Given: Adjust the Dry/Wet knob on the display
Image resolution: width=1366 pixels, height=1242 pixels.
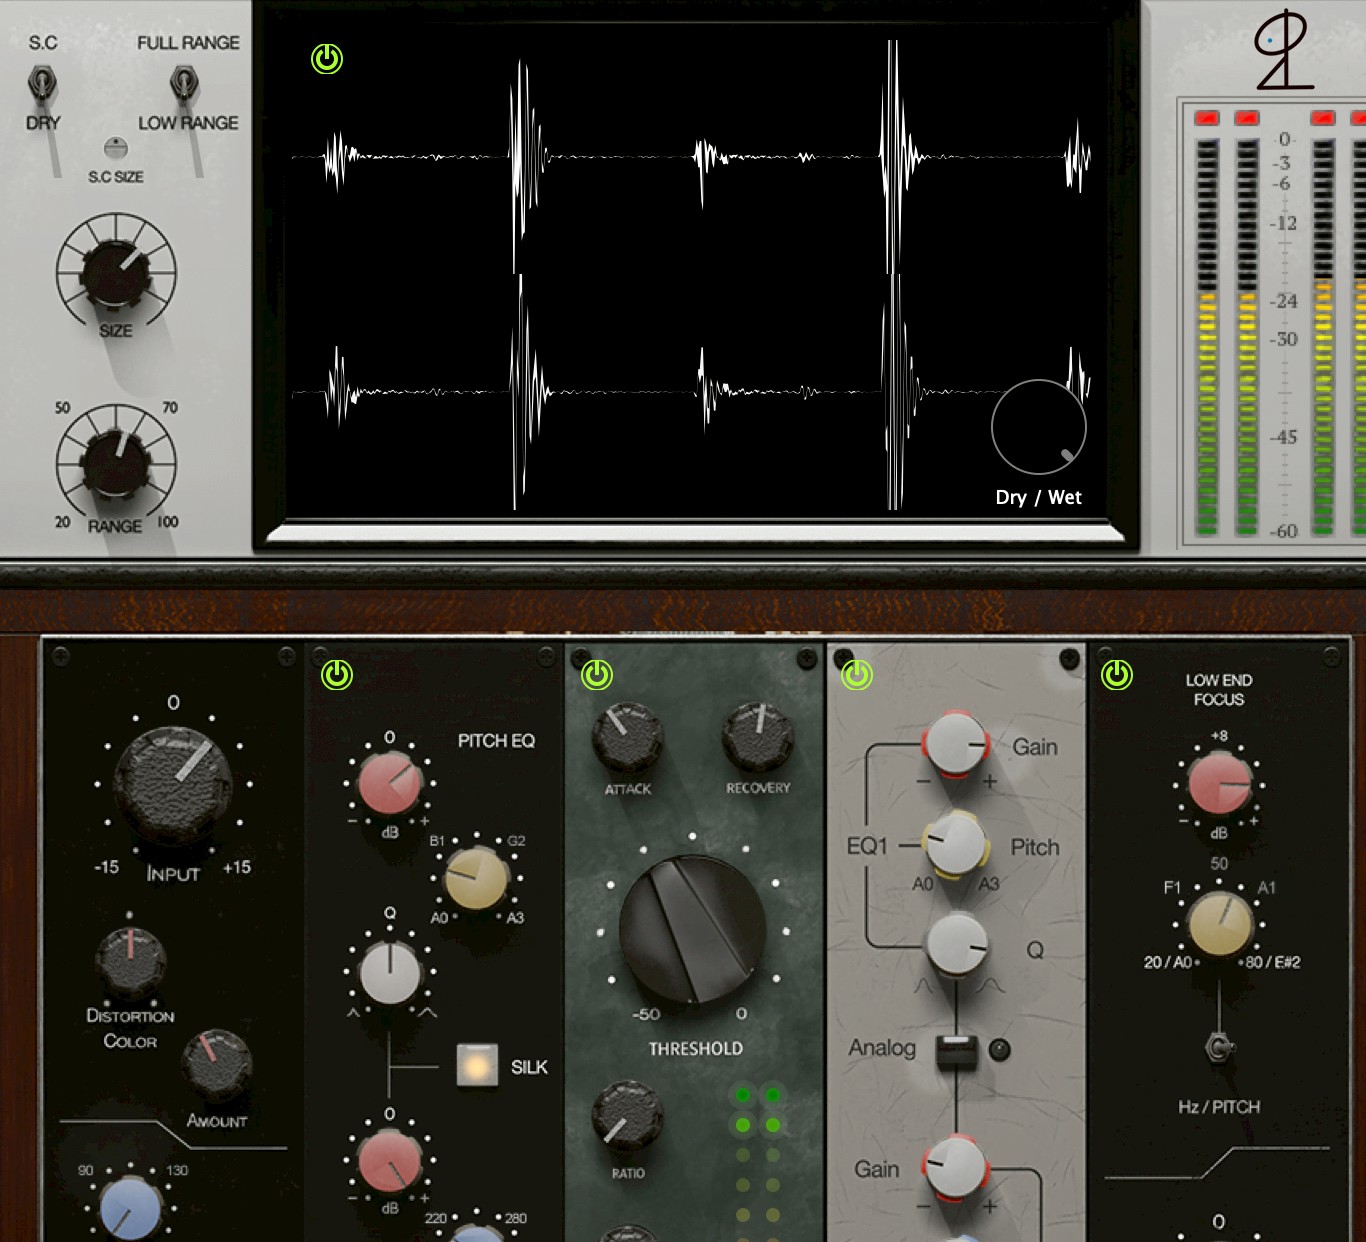Looking at the screenshot, I should click(1039, 427).
